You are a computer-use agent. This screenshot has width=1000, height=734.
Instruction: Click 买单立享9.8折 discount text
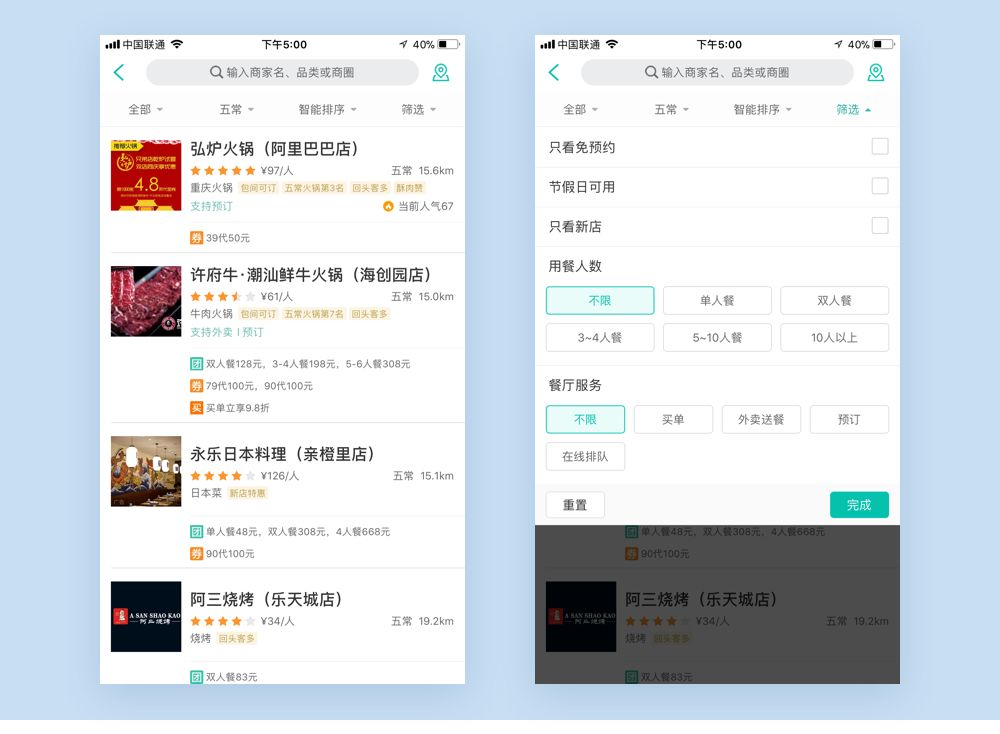(x=237, y=408)
